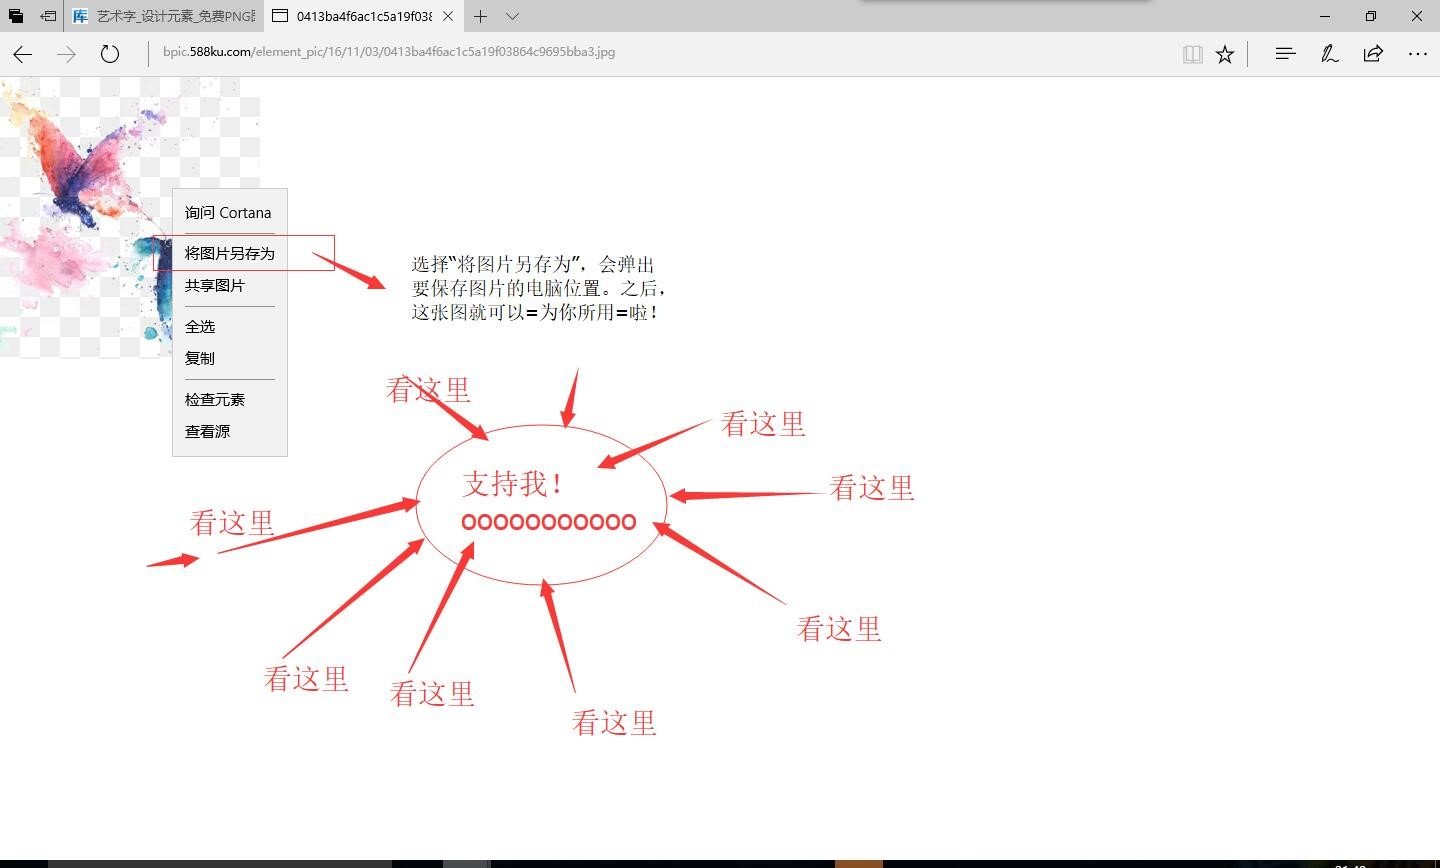Show tab previews with the chevron
Screen dimensions: 1440x868
[511, 16]
